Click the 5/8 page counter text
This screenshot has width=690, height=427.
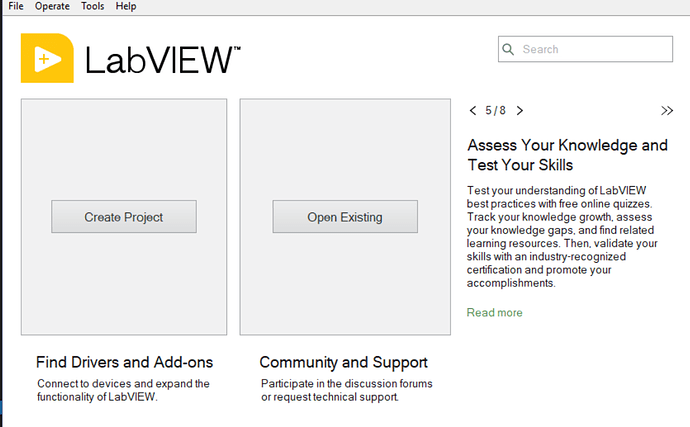pyautogui.click(x=495, y=110)
